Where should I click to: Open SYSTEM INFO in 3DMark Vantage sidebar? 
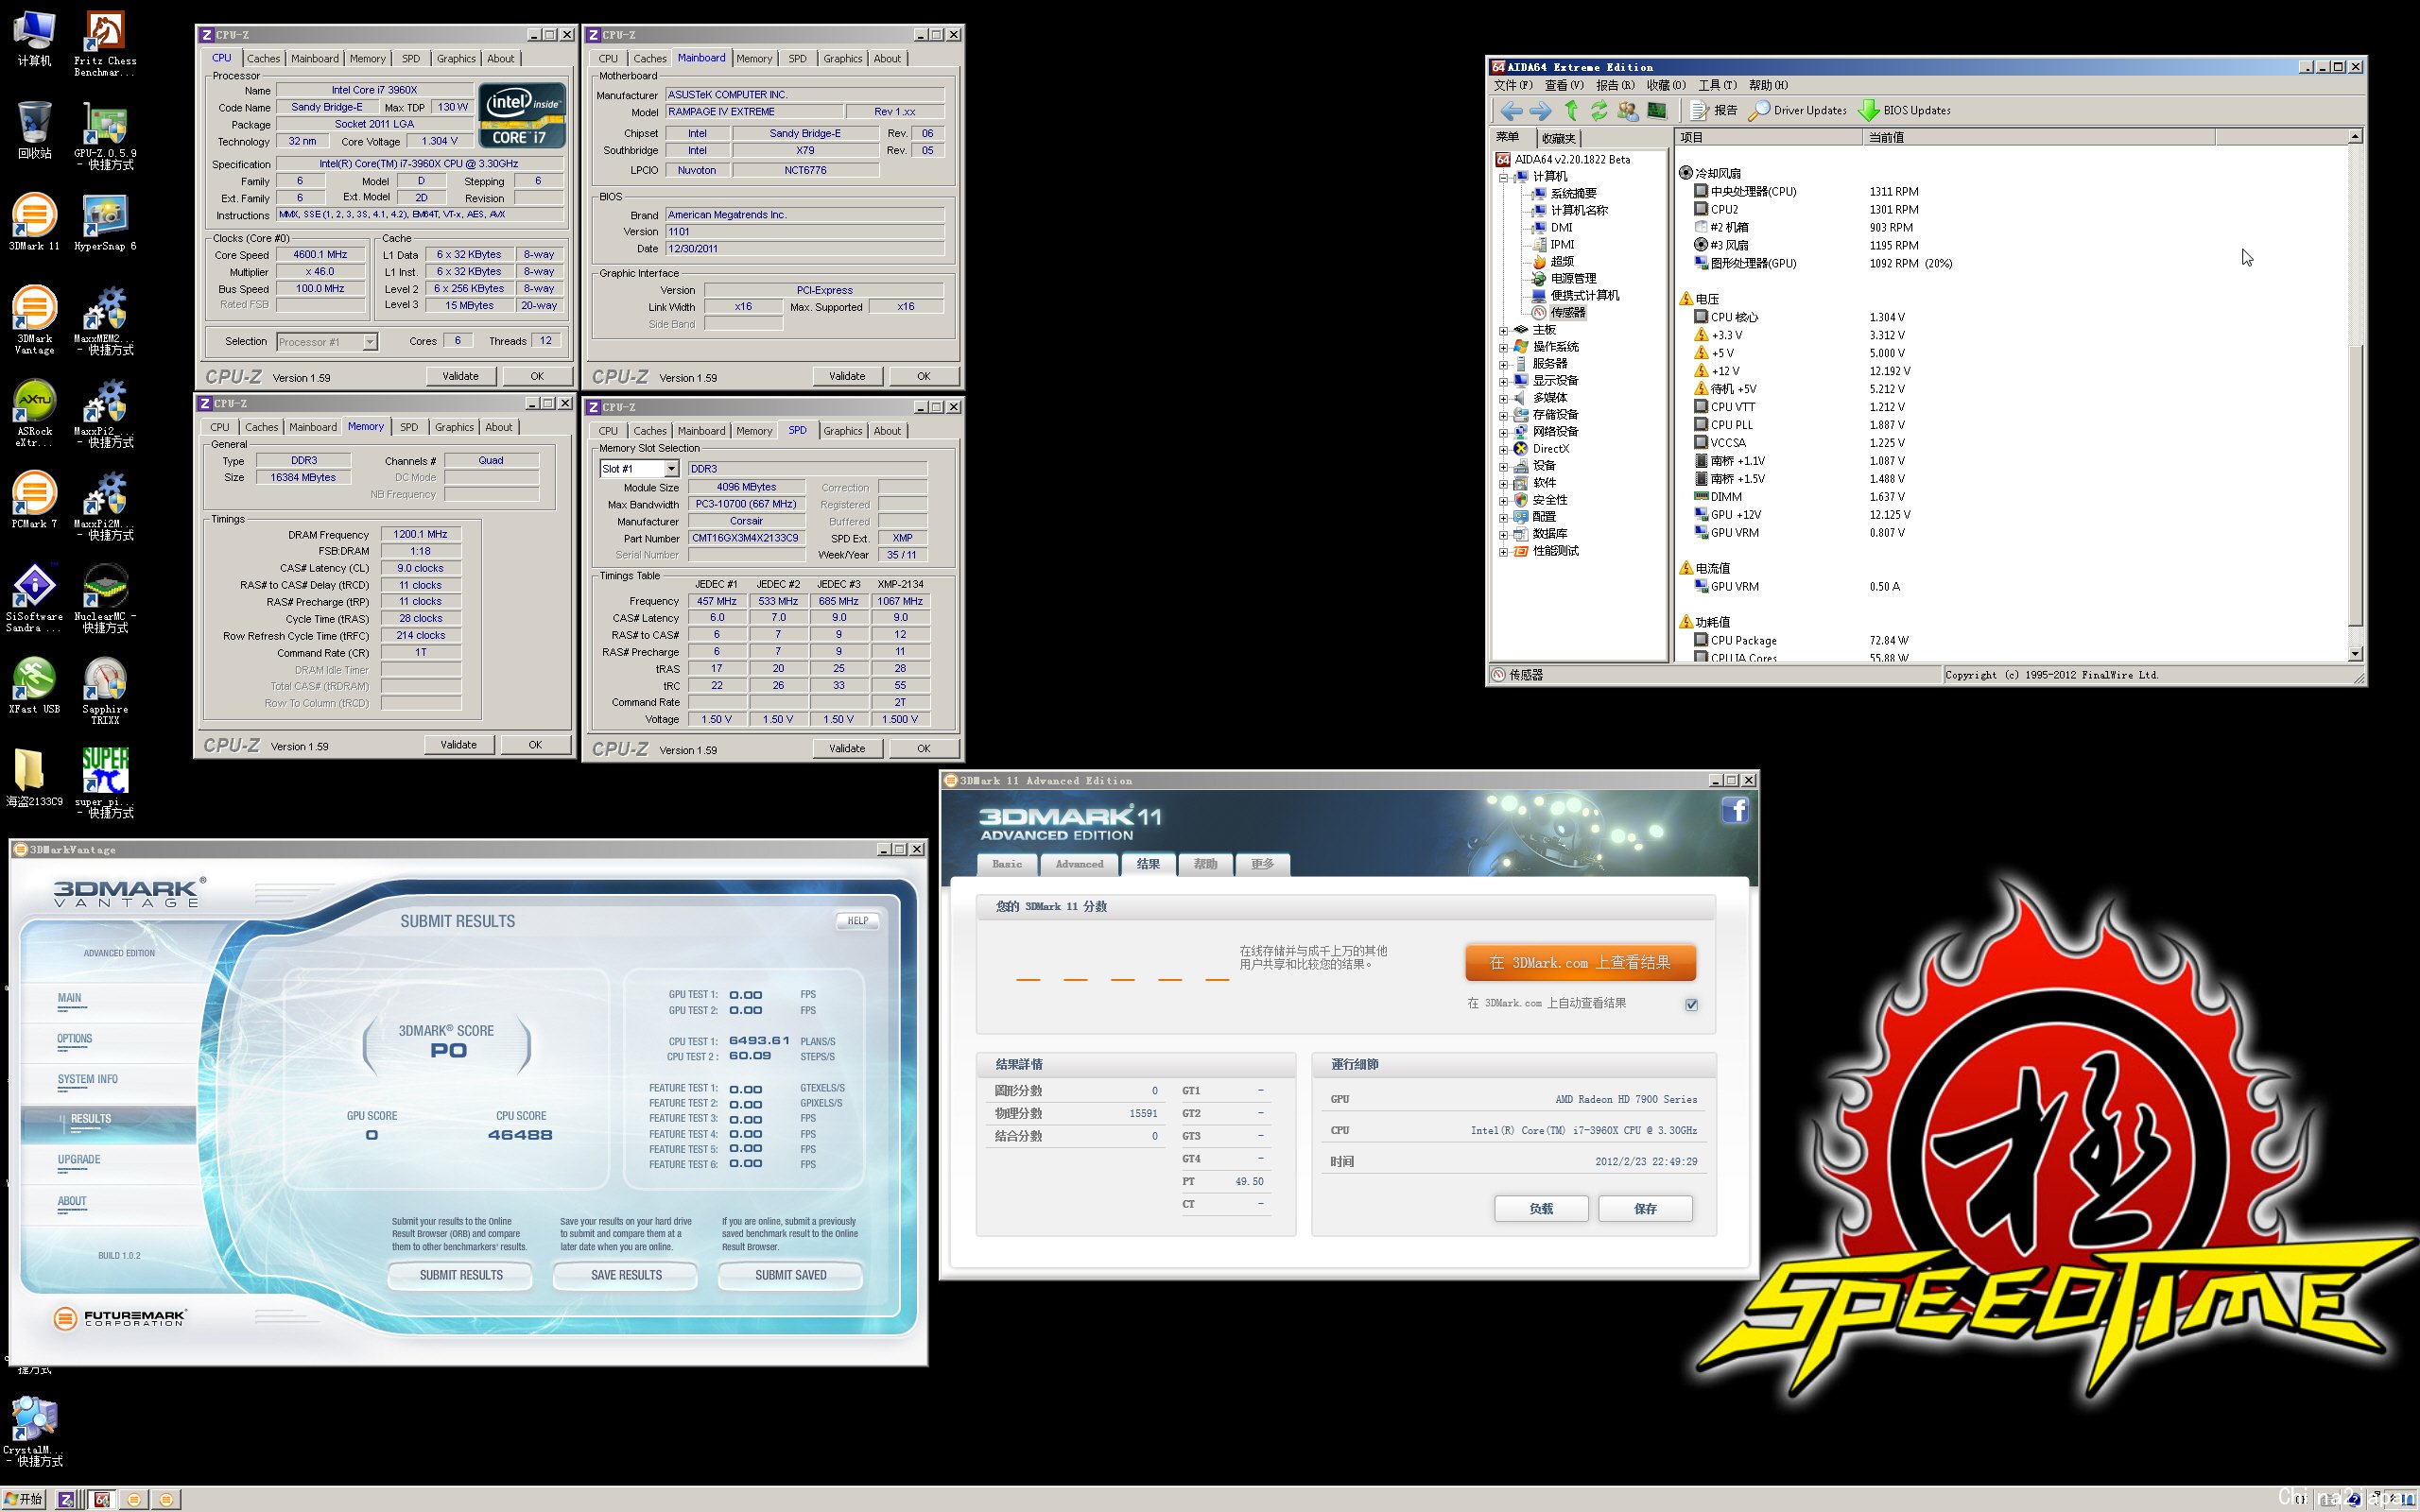(88, 1079)
